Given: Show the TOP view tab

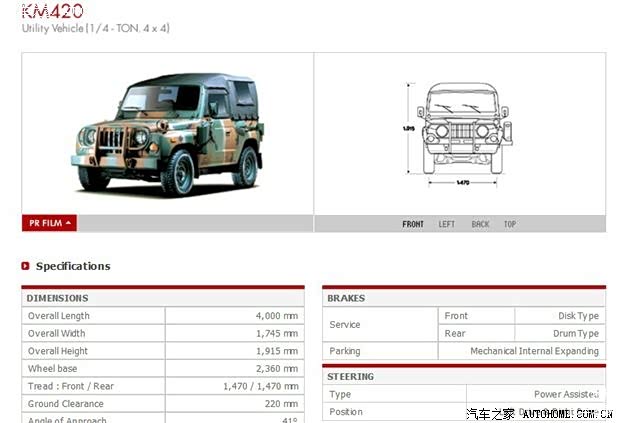Looking at the screenshot, I should [510, 224].
